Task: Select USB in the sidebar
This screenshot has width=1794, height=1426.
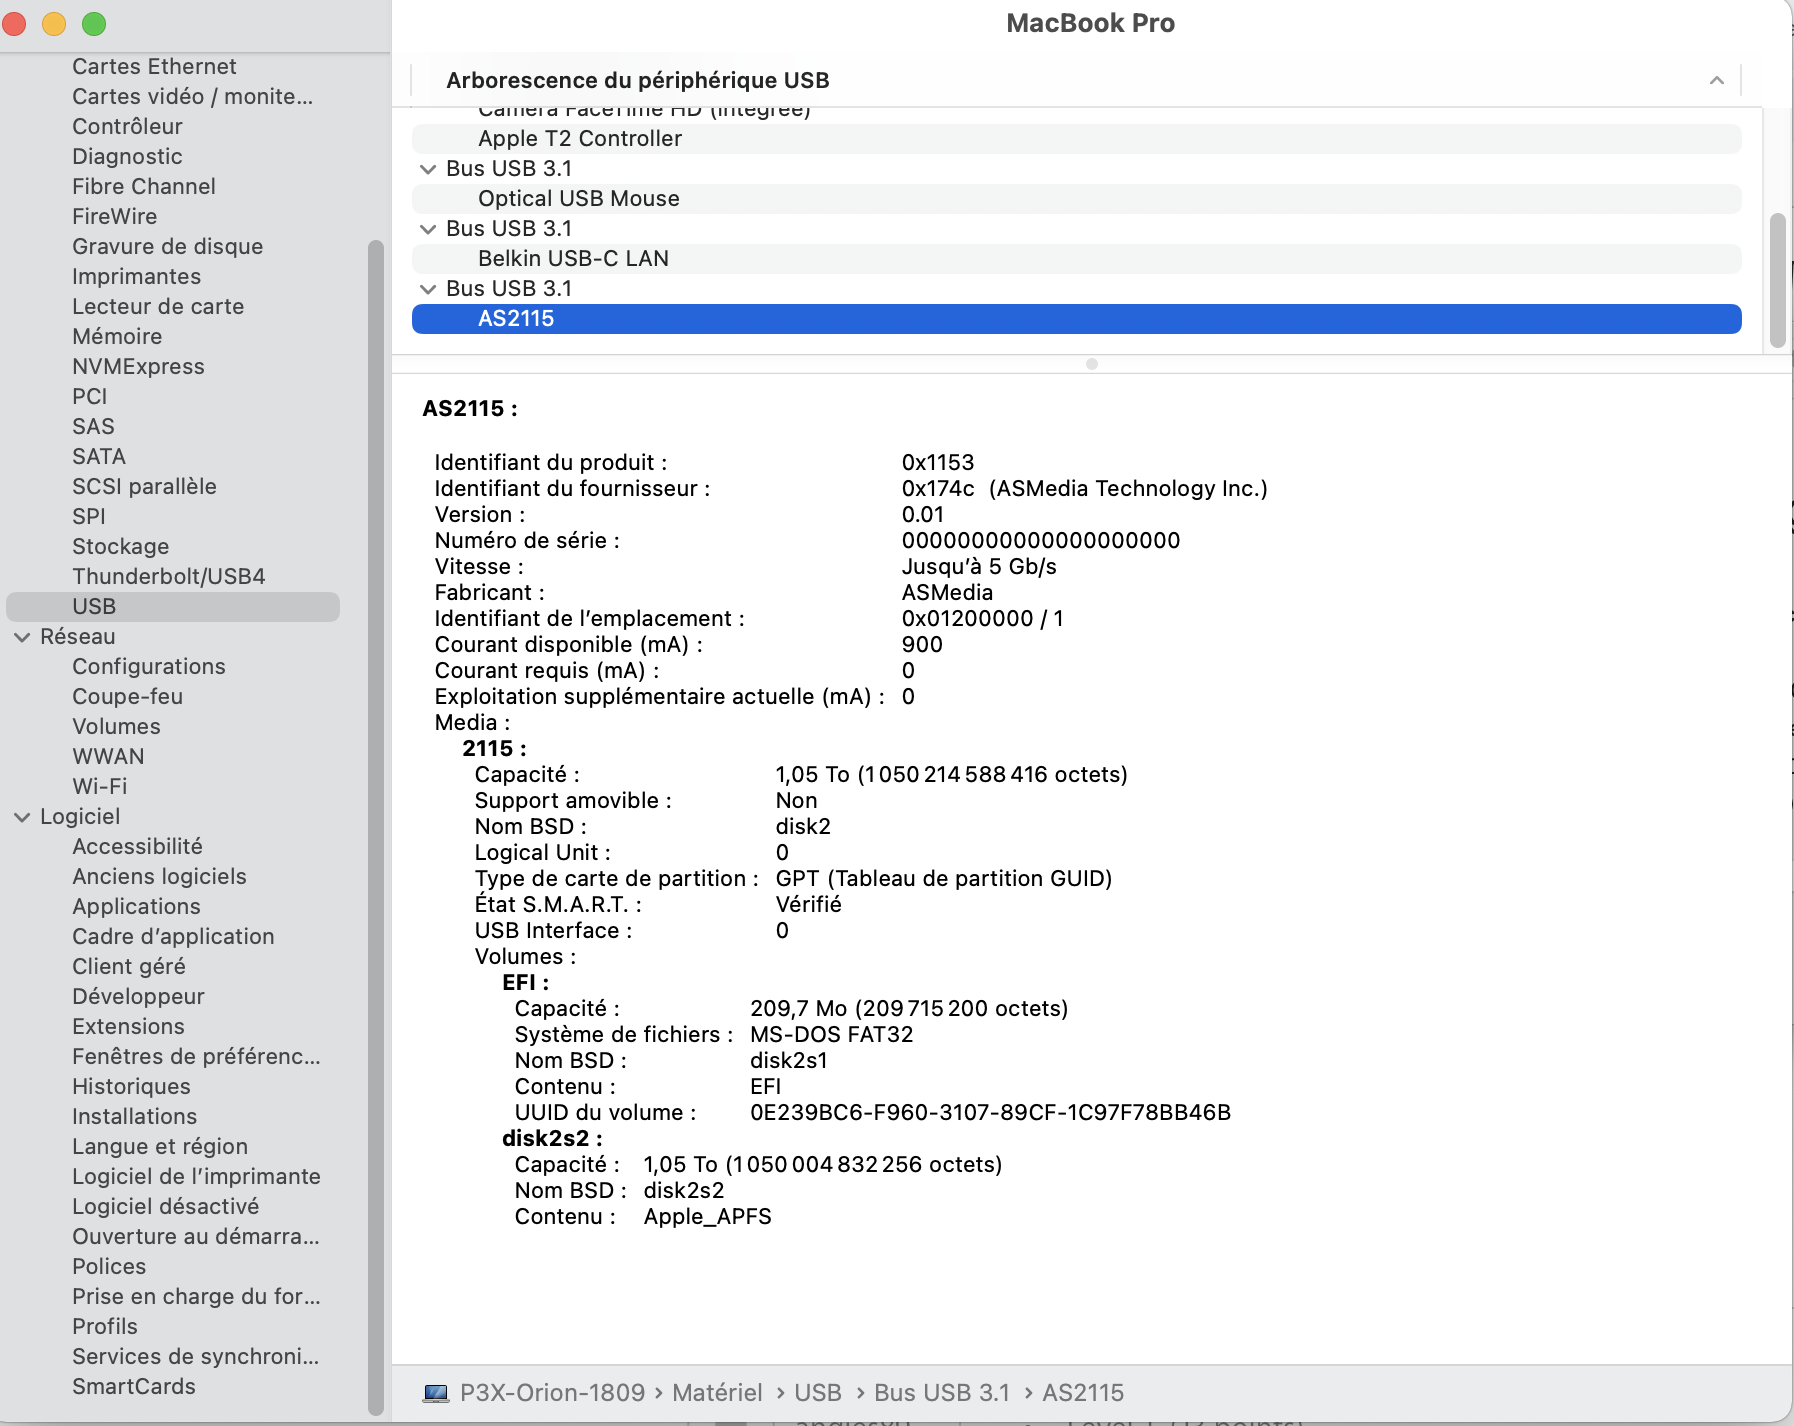Action: click(173, 607)
